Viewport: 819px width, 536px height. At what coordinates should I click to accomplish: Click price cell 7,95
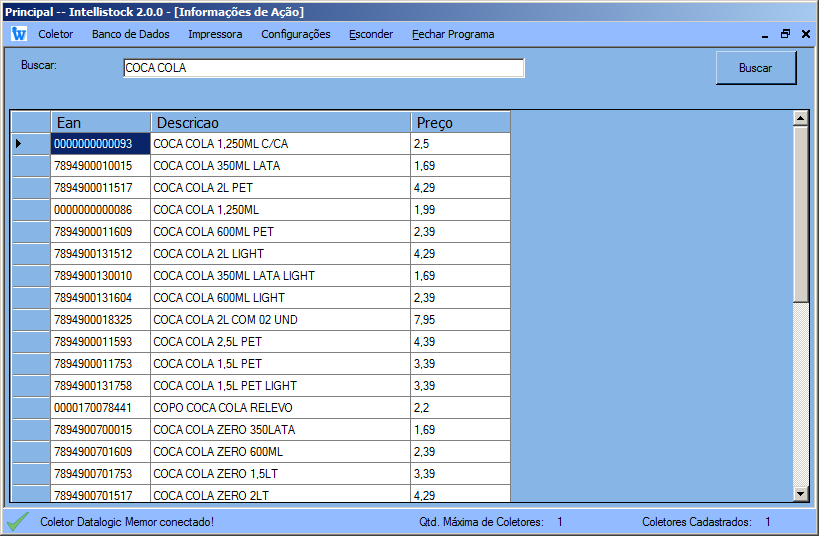coord(461,319)
